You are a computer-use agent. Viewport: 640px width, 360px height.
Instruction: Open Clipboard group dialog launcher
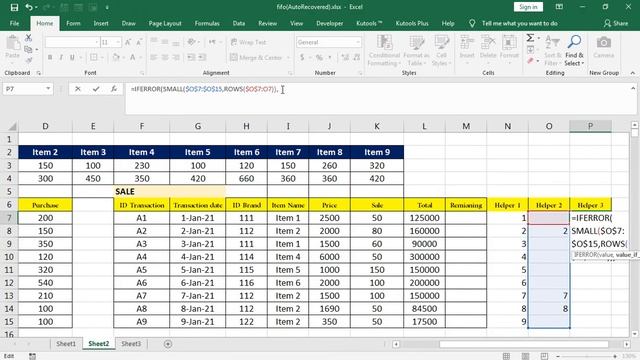39,73
